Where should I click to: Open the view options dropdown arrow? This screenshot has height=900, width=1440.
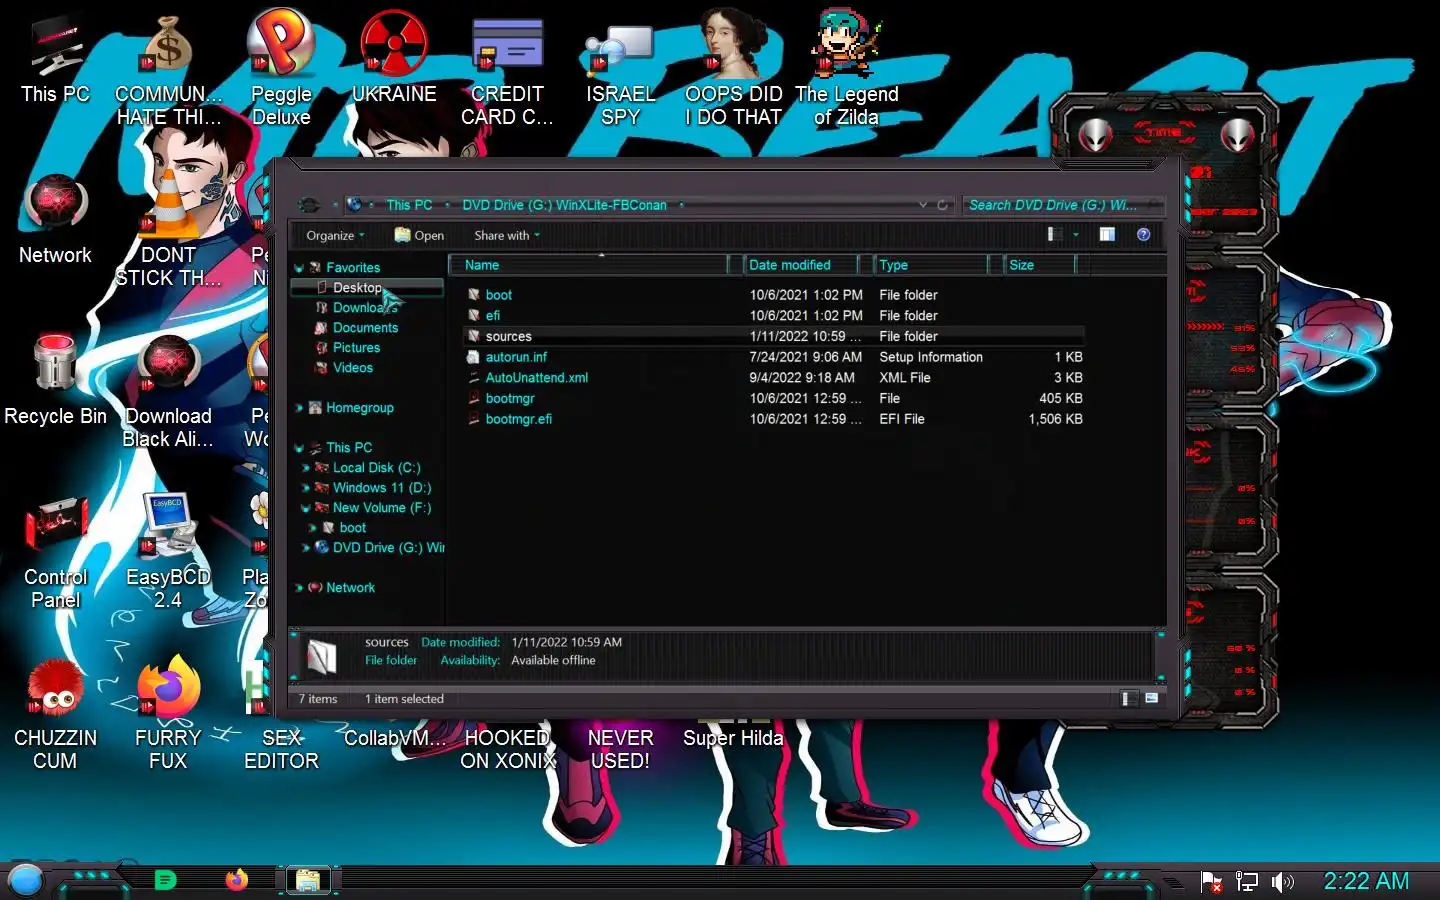tap(1076, 234)
